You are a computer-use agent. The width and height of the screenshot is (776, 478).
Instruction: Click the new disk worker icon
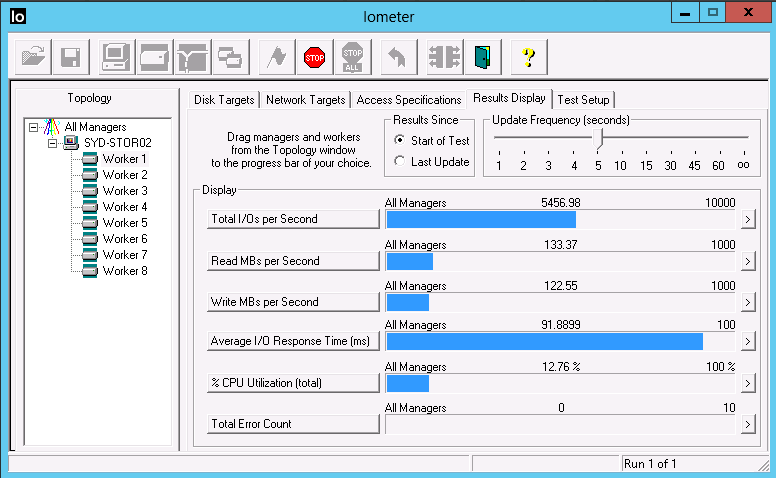(155, 57)
